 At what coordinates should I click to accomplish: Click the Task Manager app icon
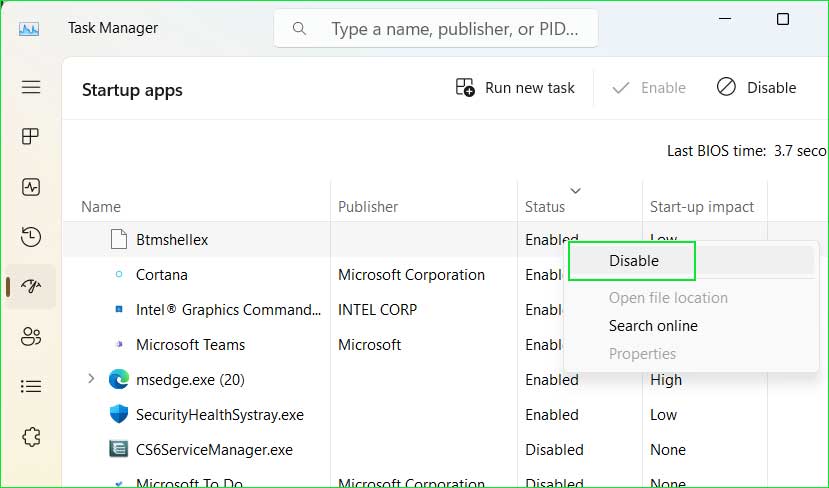(29, 29)
